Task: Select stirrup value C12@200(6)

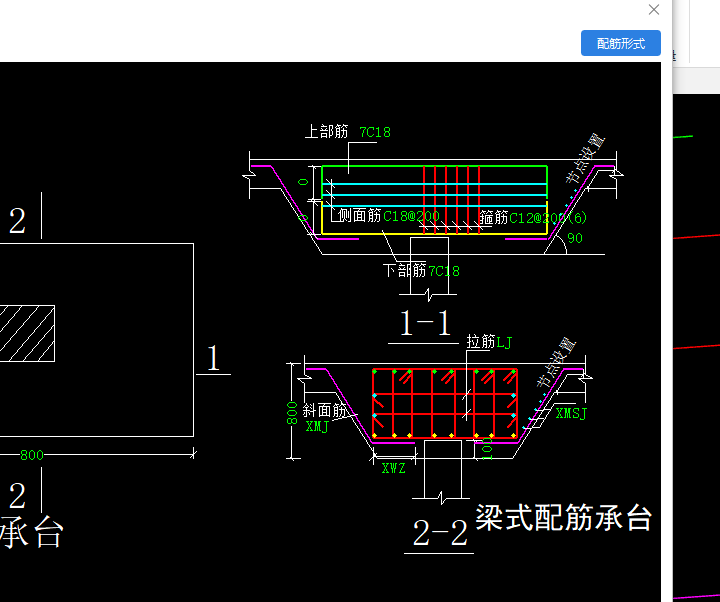Action: click(548, 217)
